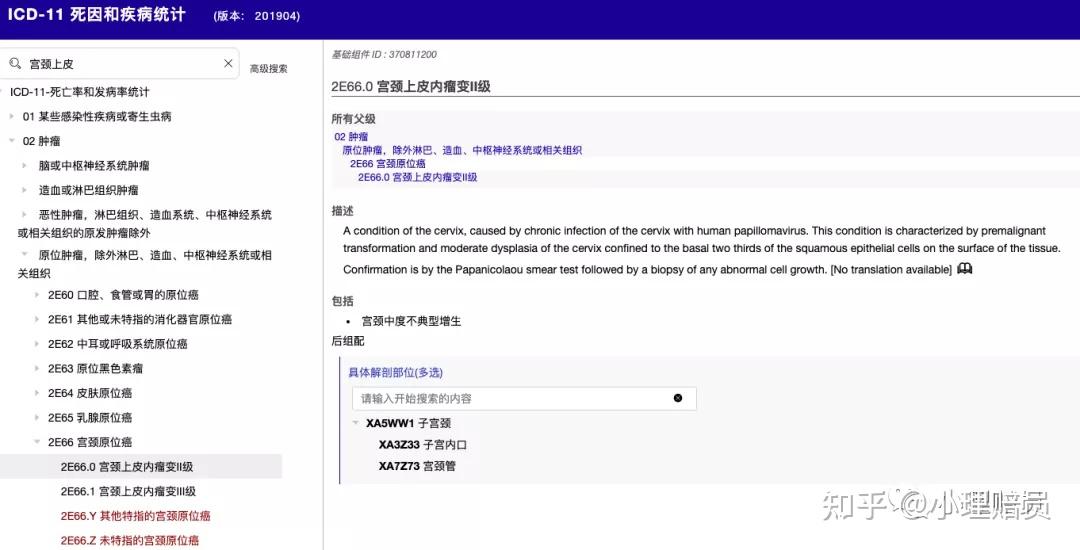Open 高级搜索 advanced search
The height and width of the screenshot is (550, 1080).
tap(269, 68)
